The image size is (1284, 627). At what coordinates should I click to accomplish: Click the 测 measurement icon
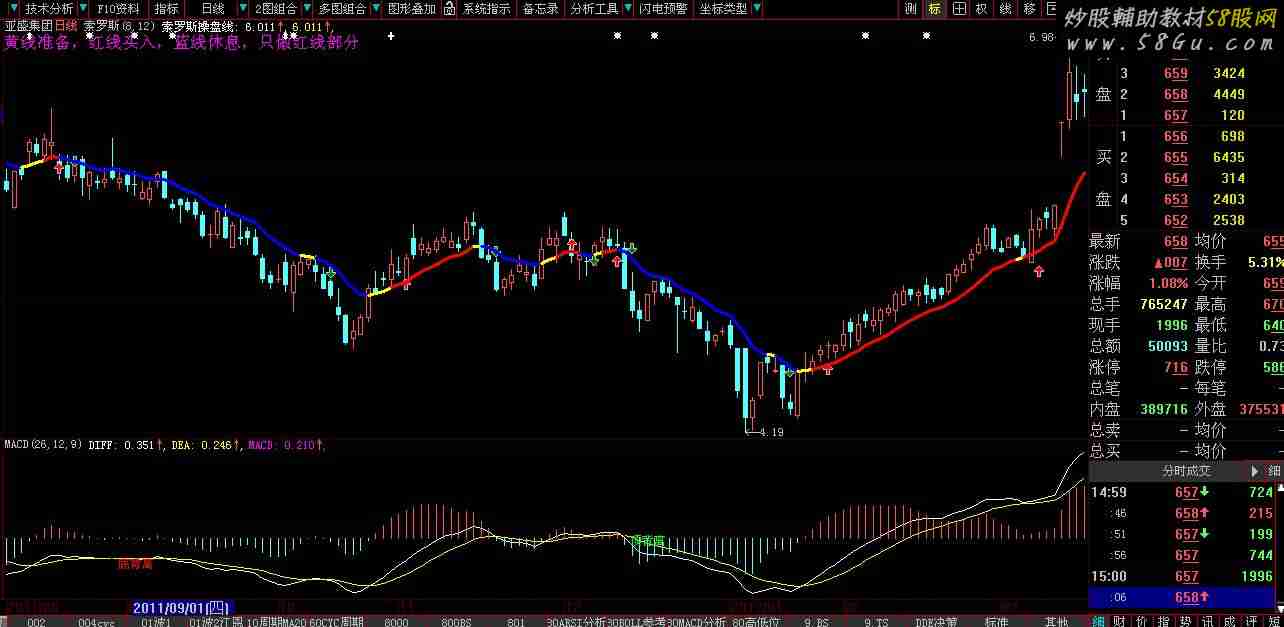pyautogui.click(x=911, y=9)
